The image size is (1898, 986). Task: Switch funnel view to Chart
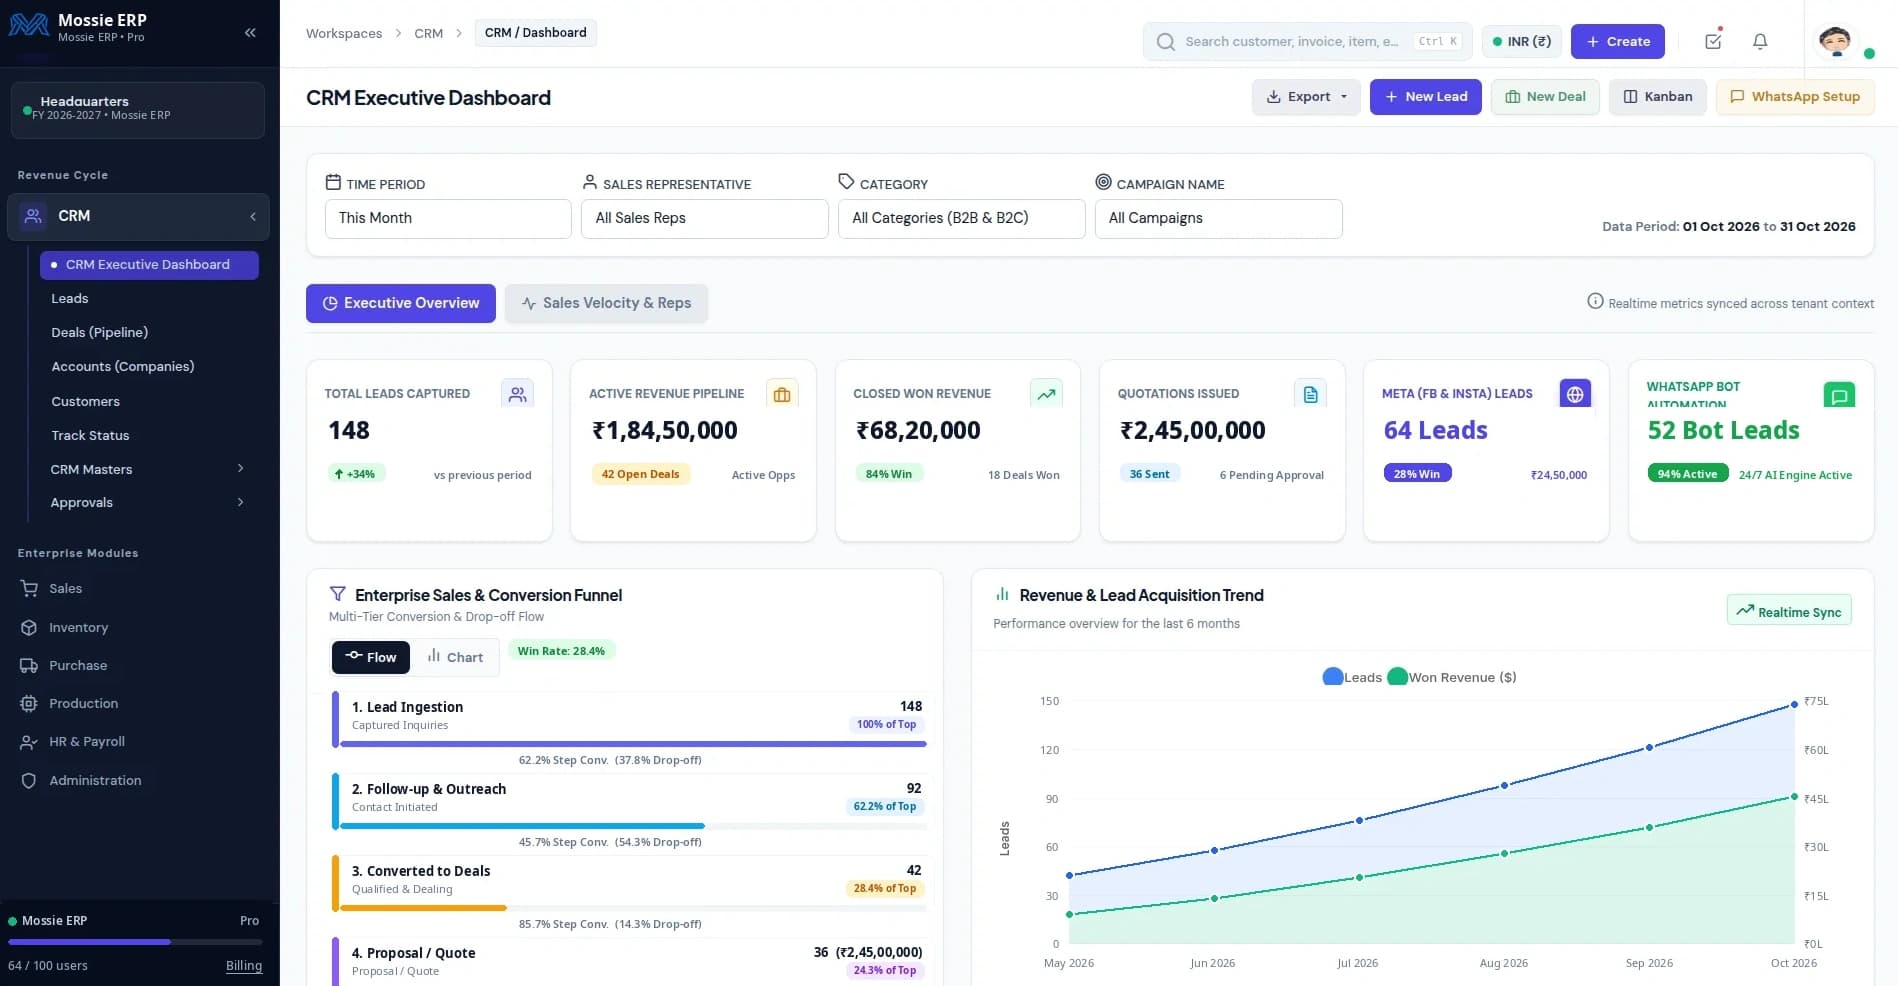tap(455, 657)
